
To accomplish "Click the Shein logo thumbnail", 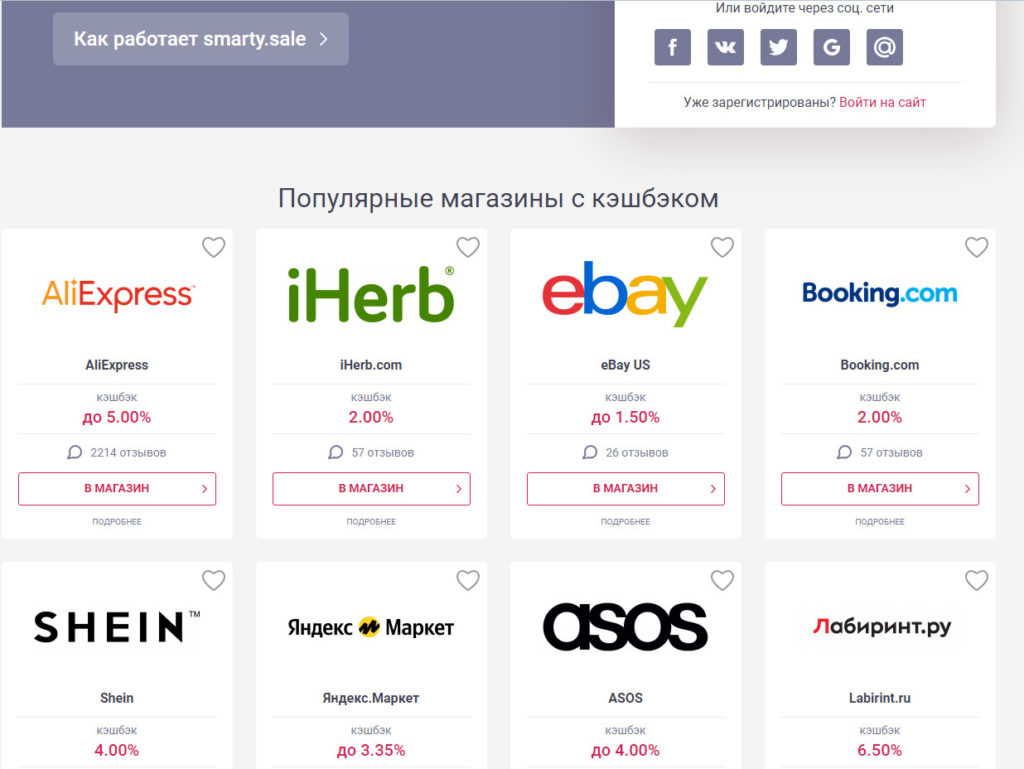I will [x=117, y=627].
